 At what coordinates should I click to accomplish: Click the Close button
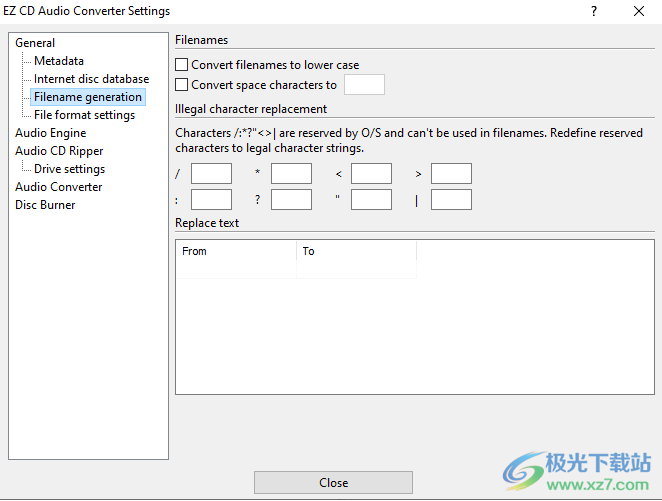click(333, 482)
